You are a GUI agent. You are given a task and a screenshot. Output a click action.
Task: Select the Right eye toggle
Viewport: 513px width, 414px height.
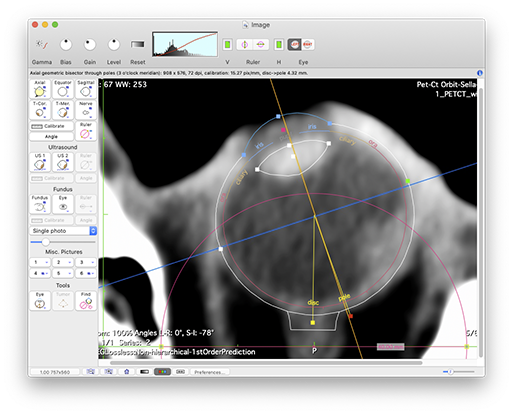tap(308, 44)
